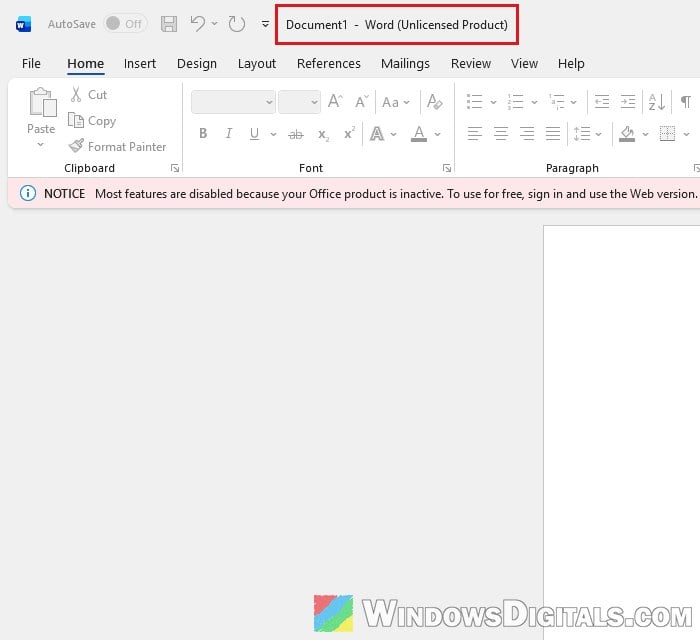Click the Text Effects icon
This screenshot has height=640, width=700.
[377, 133]
